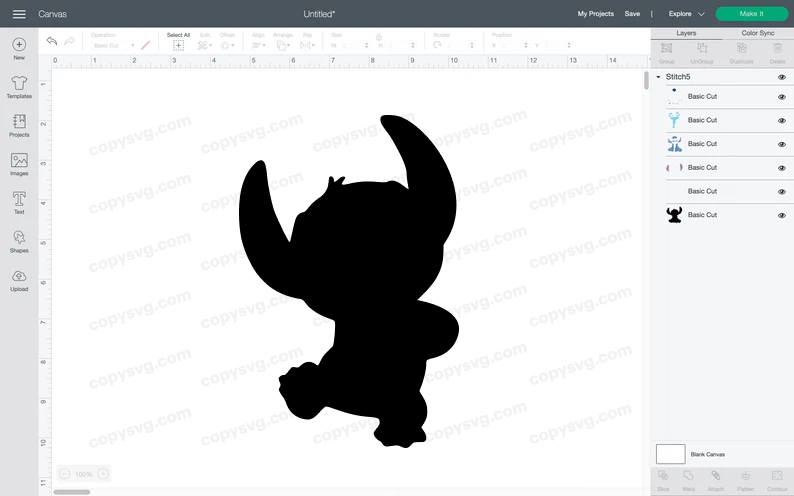Click the green Make It button
Viewport: 794px width, 496px height.
[x=751, y=14]
